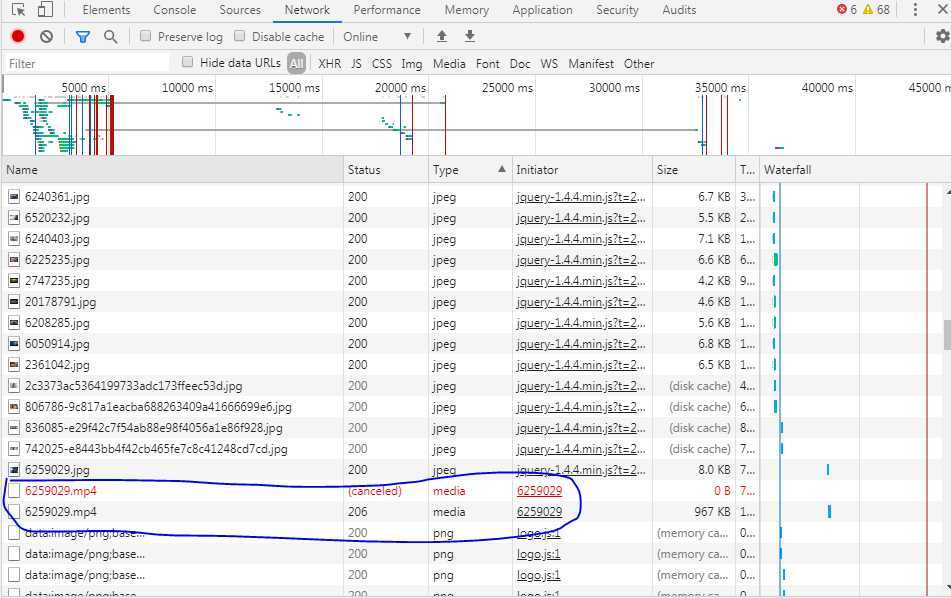Check the Hide data URLs checkbox
This screenshot has height=598, width=951.
[x=187, y=62]
